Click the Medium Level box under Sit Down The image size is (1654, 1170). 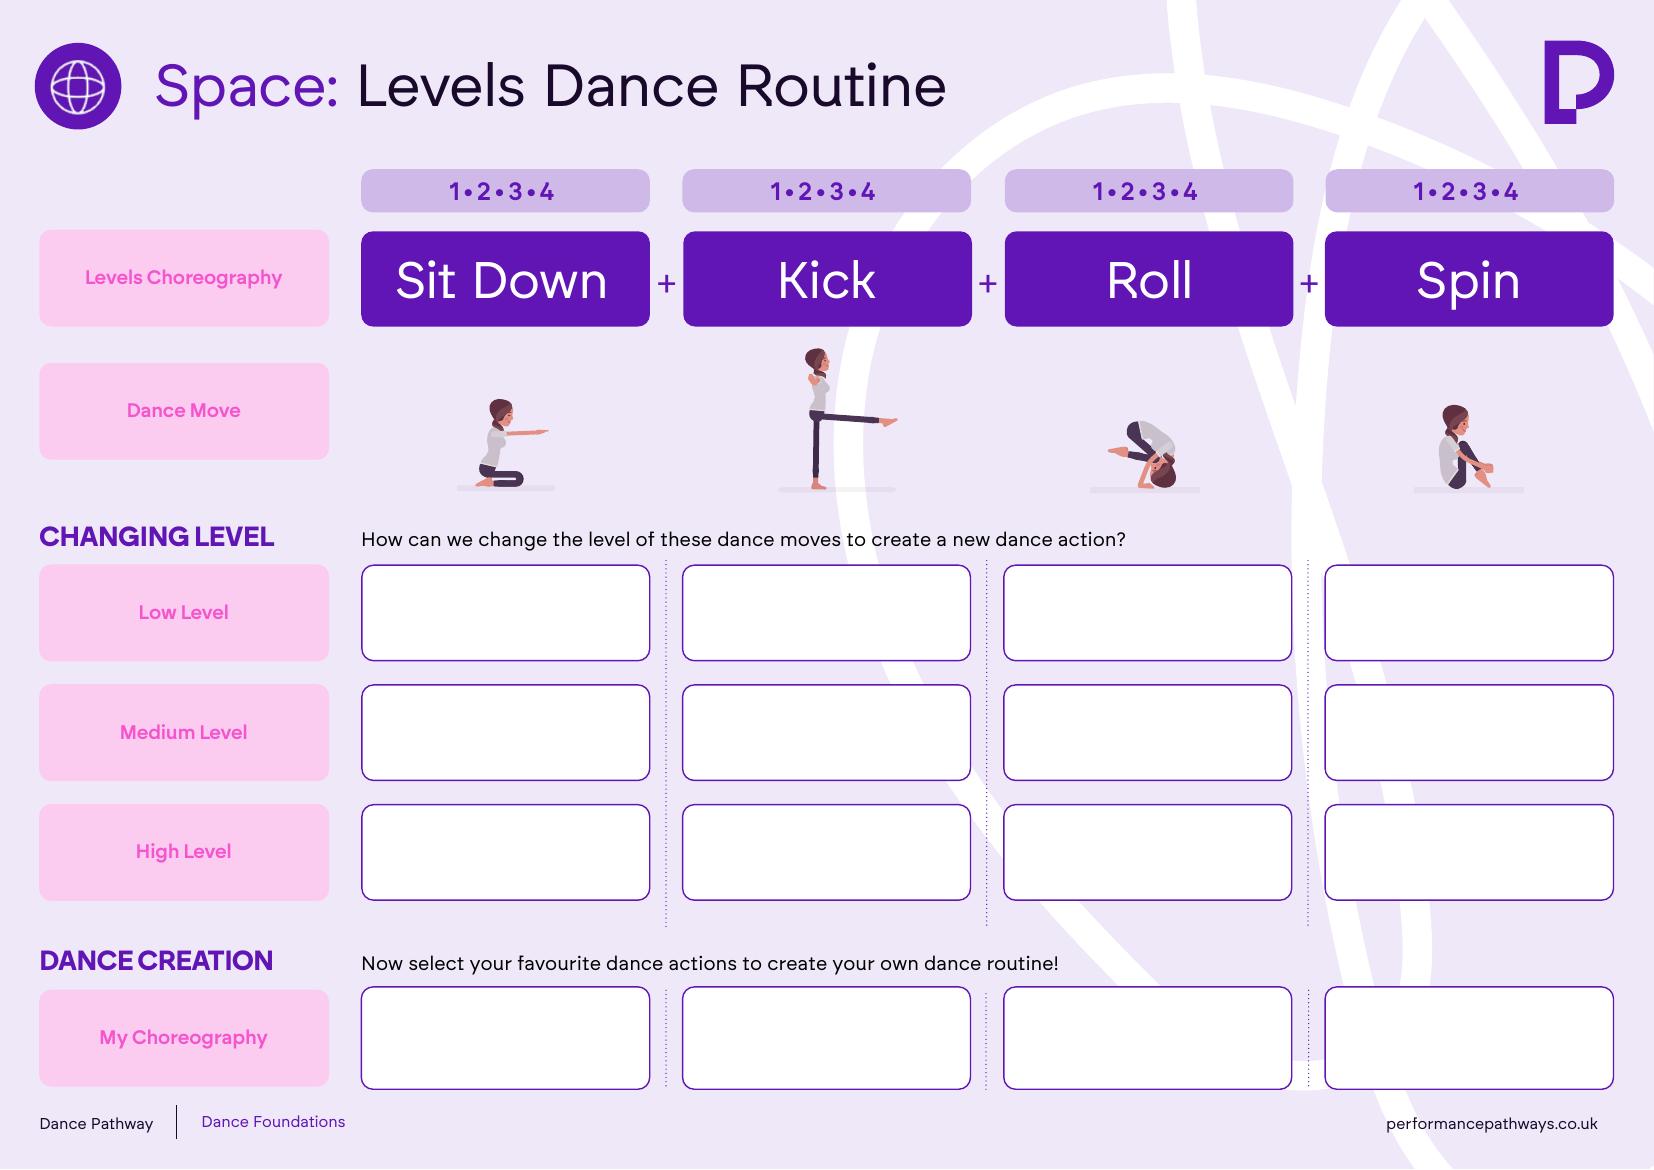coord(505,732)
